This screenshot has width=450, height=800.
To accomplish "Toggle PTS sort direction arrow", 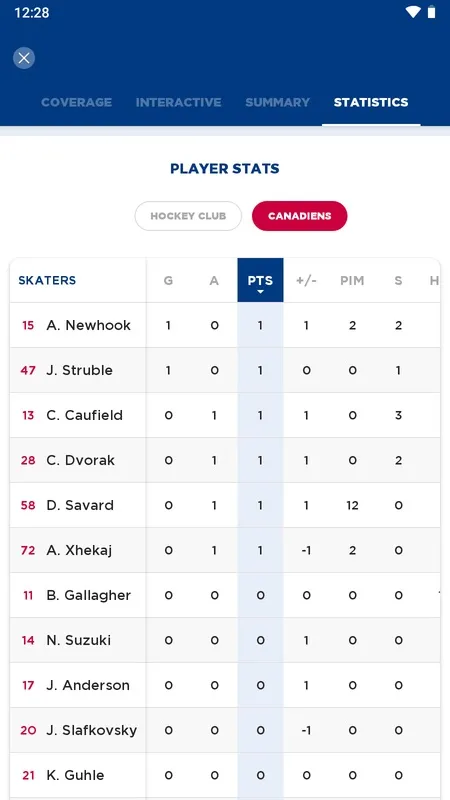I will 260,292.
